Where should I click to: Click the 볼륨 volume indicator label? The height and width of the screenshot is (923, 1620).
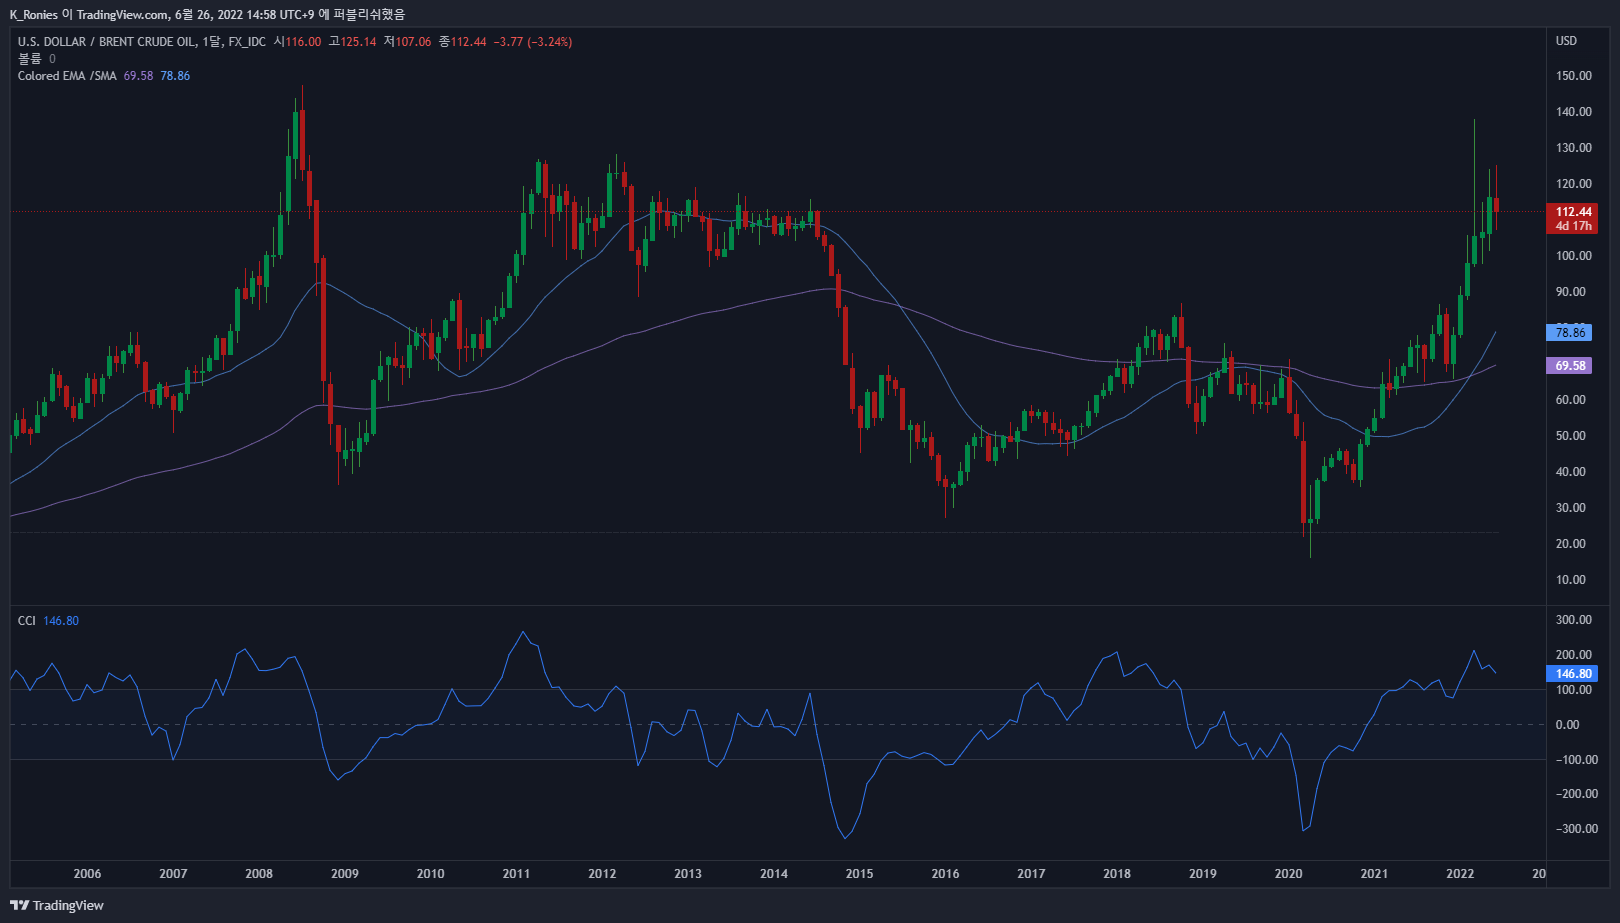30,59
